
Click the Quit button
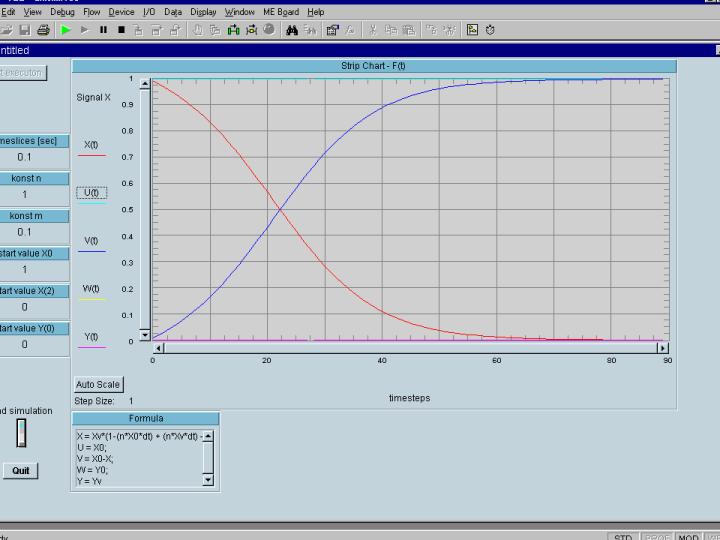[x=21, y=471]
